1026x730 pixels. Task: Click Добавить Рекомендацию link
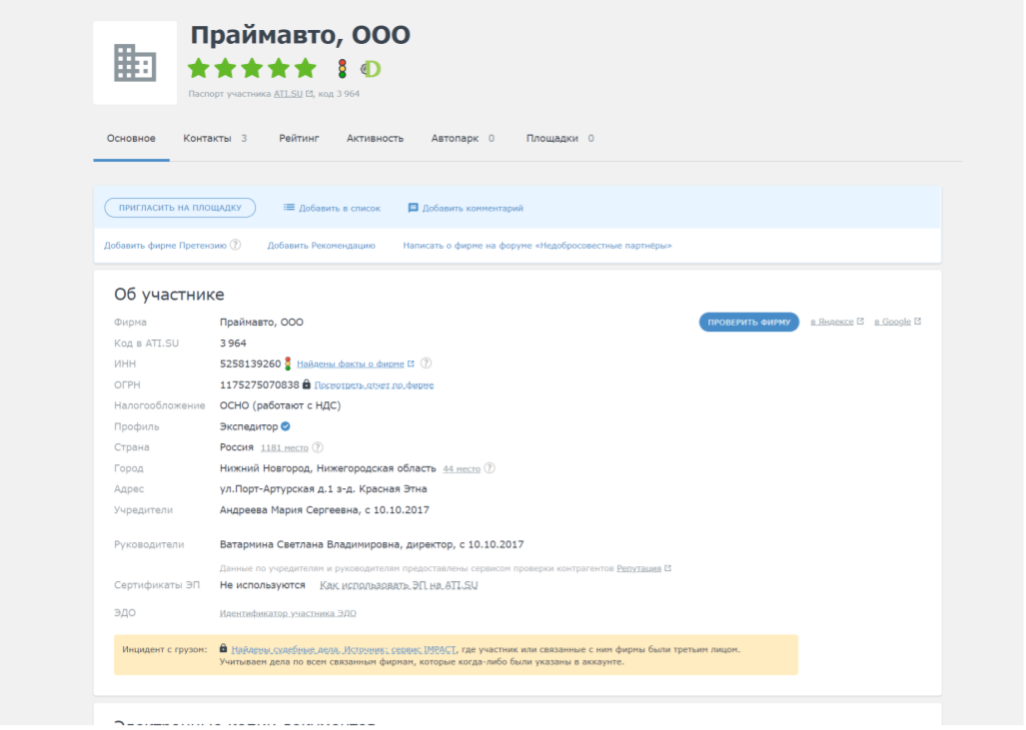tap(321, 245)
